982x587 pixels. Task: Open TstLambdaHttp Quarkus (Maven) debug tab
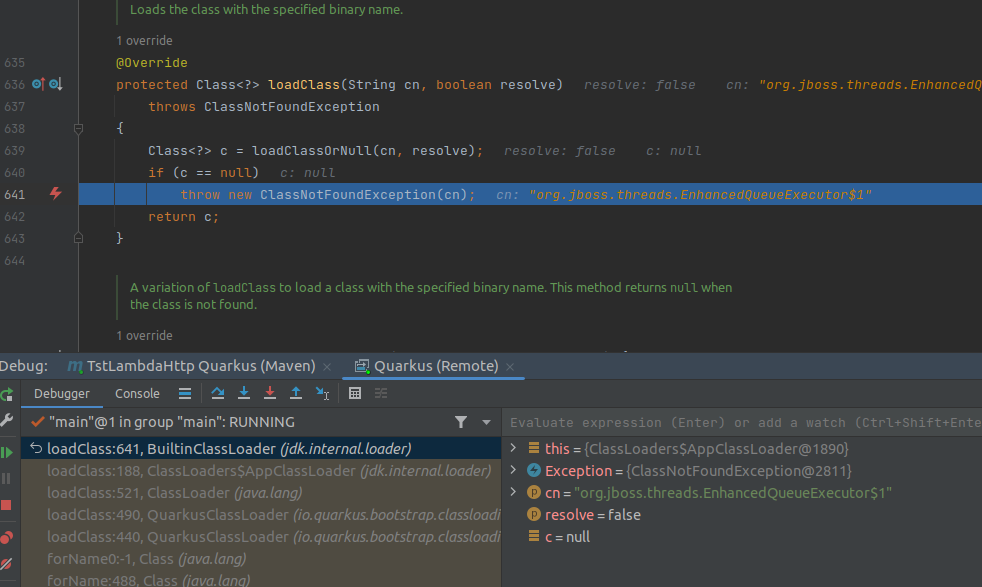coord(201,366)
